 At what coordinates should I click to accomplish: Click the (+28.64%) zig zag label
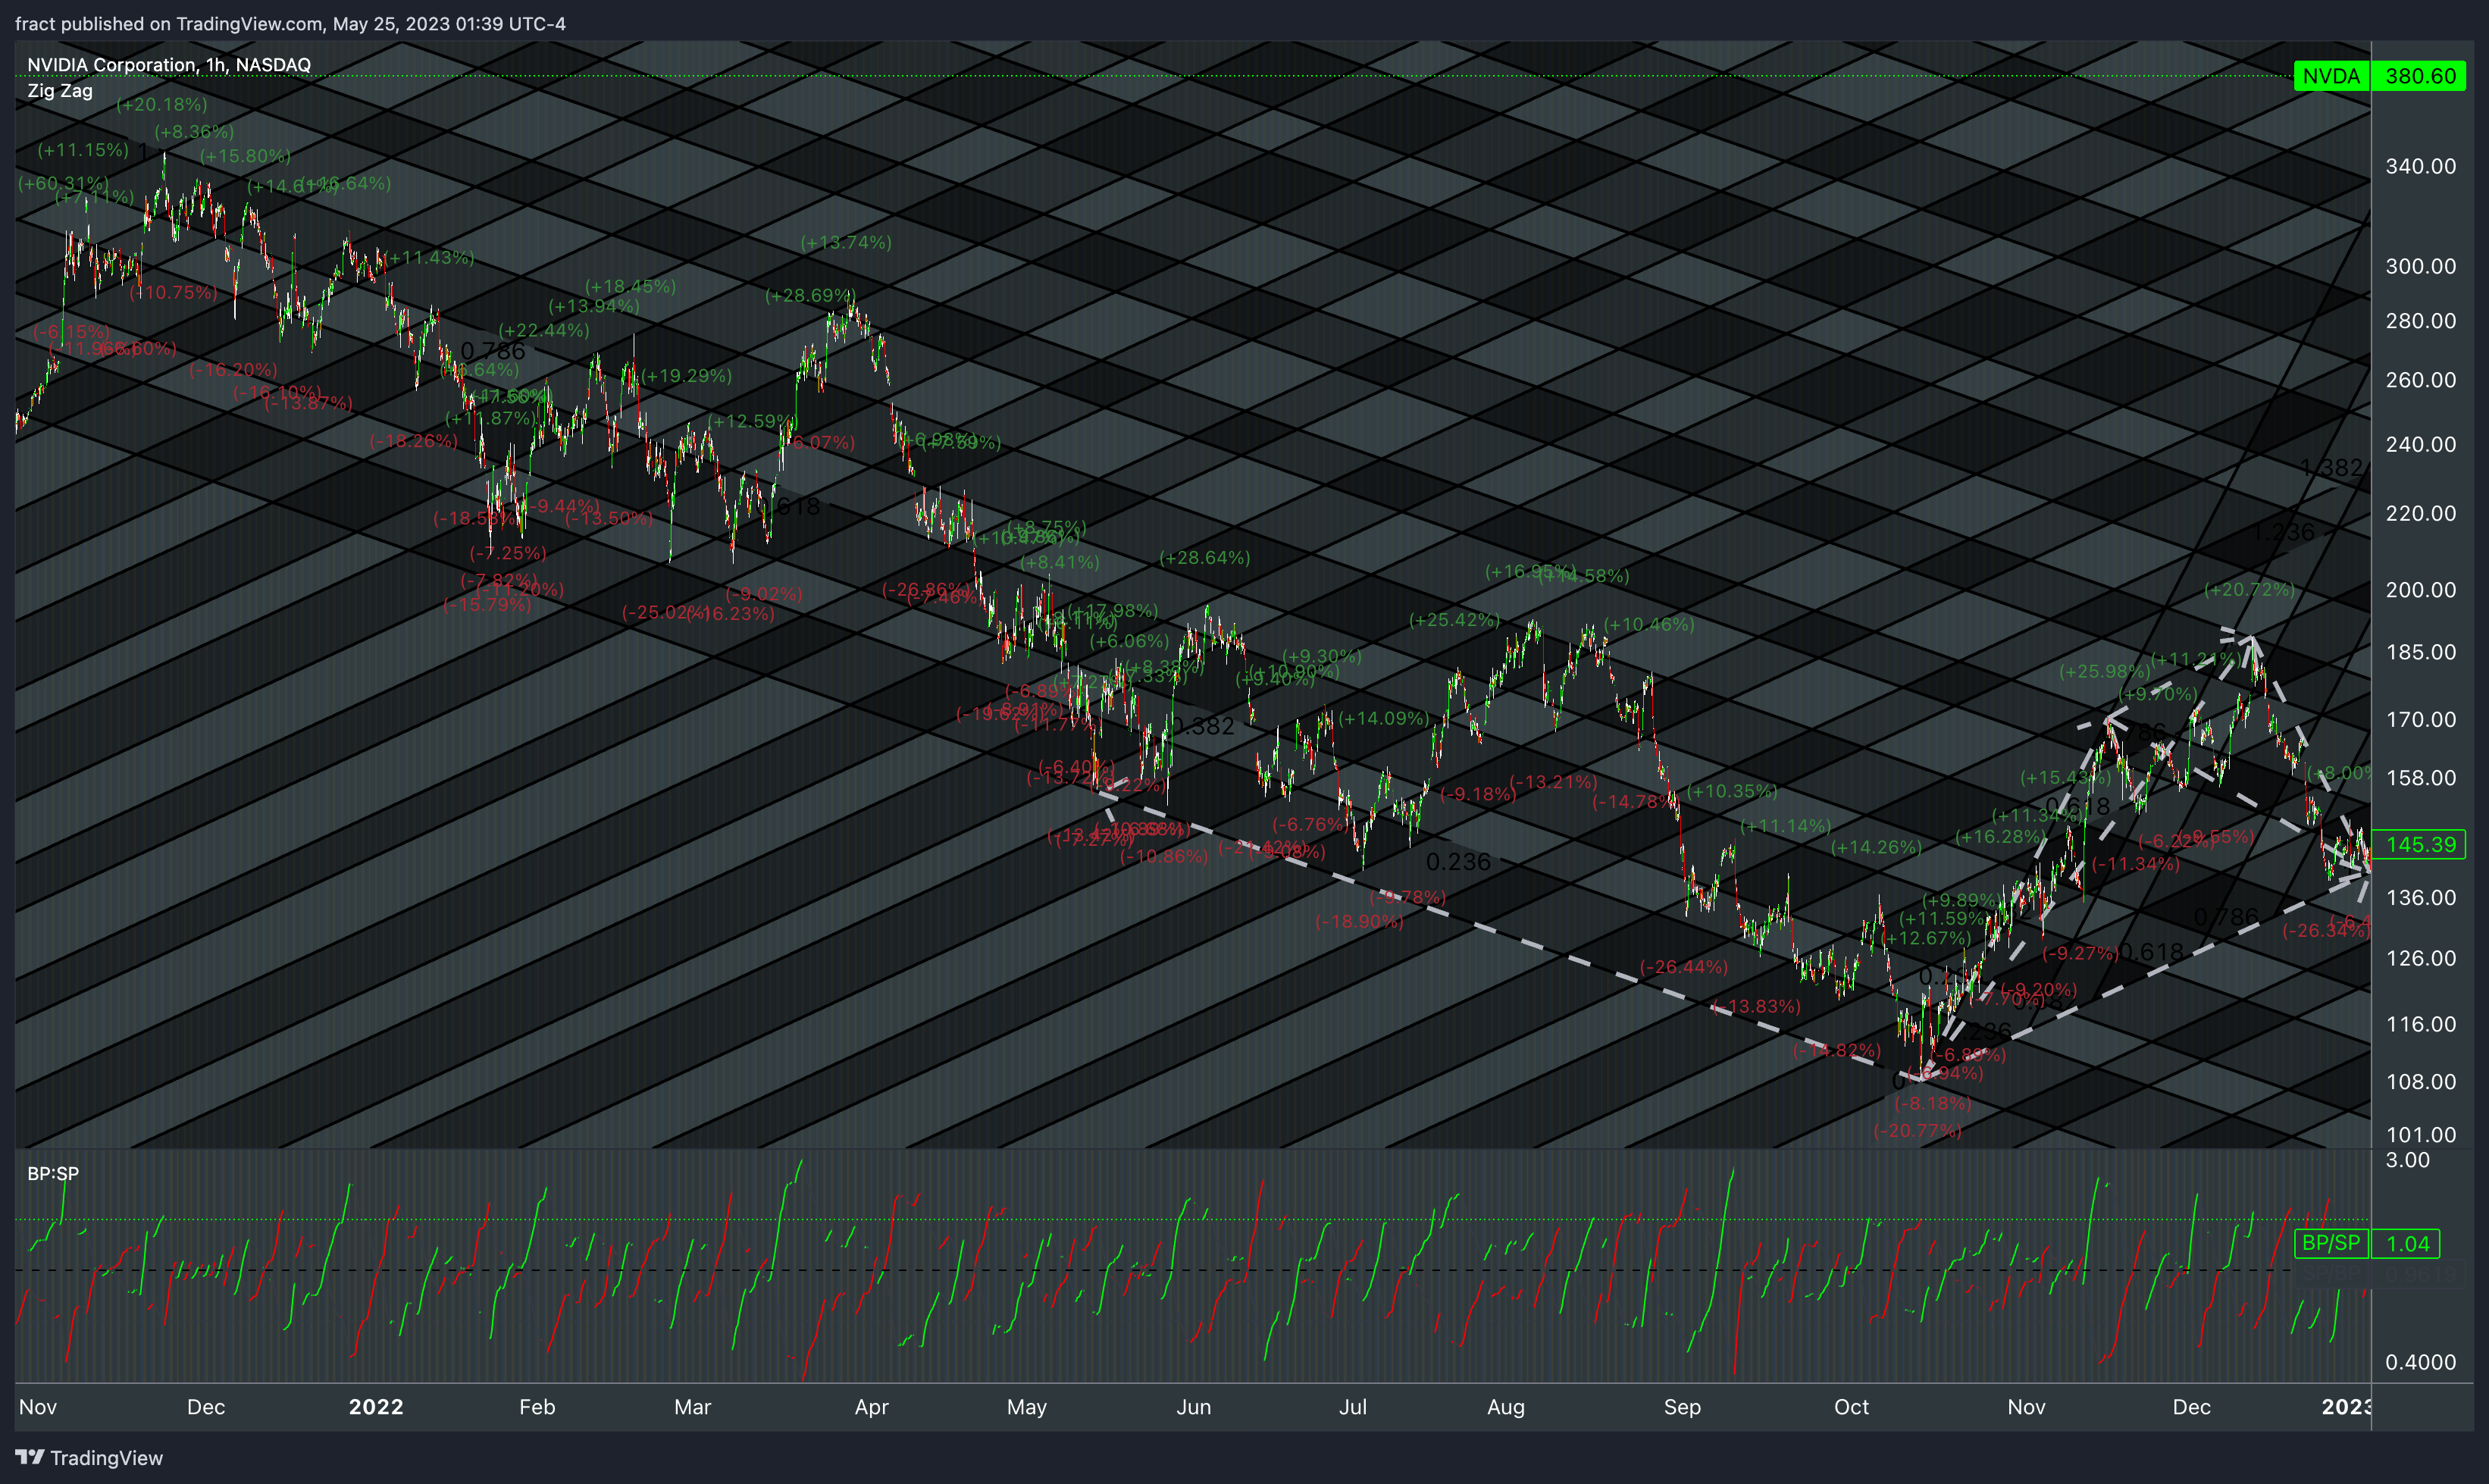pos(1205,558)
